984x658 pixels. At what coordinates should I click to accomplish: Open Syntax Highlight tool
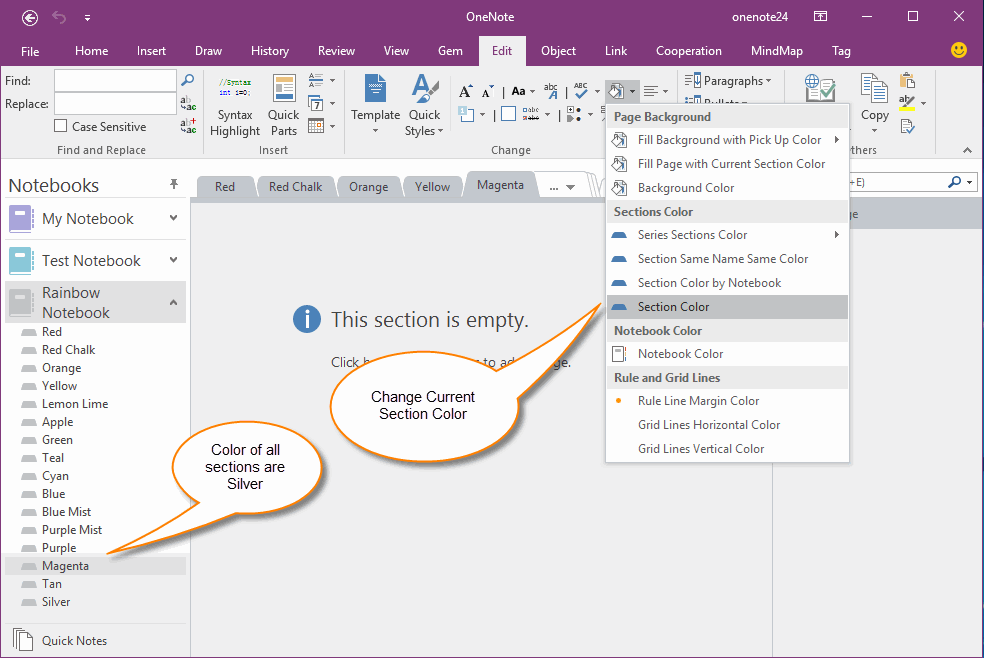pos(235,105)
